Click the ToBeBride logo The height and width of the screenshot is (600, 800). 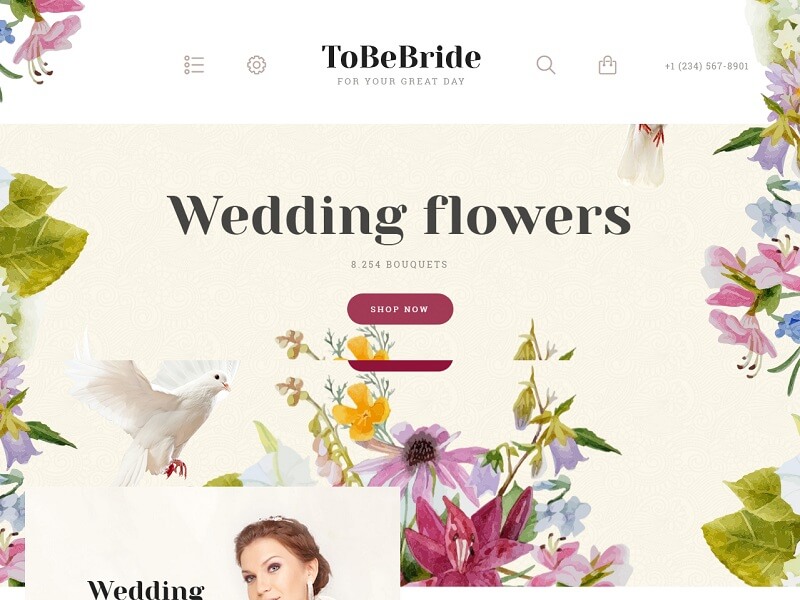401,57
